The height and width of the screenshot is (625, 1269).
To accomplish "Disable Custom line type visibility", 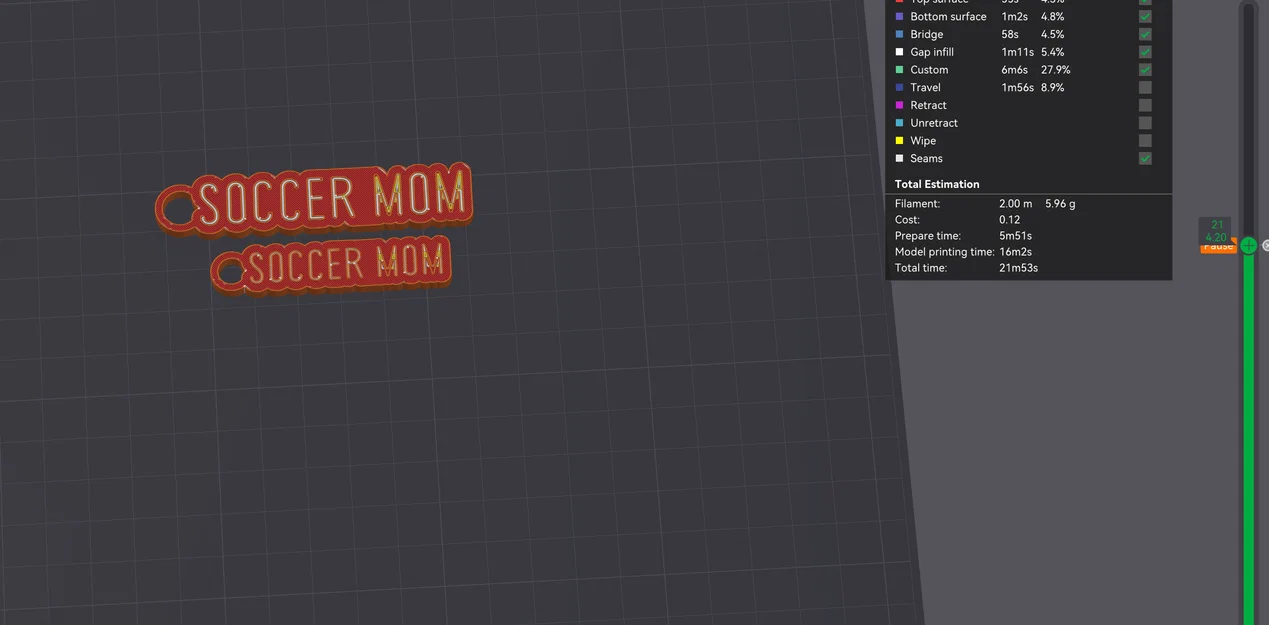I will tap(1144, 69).
